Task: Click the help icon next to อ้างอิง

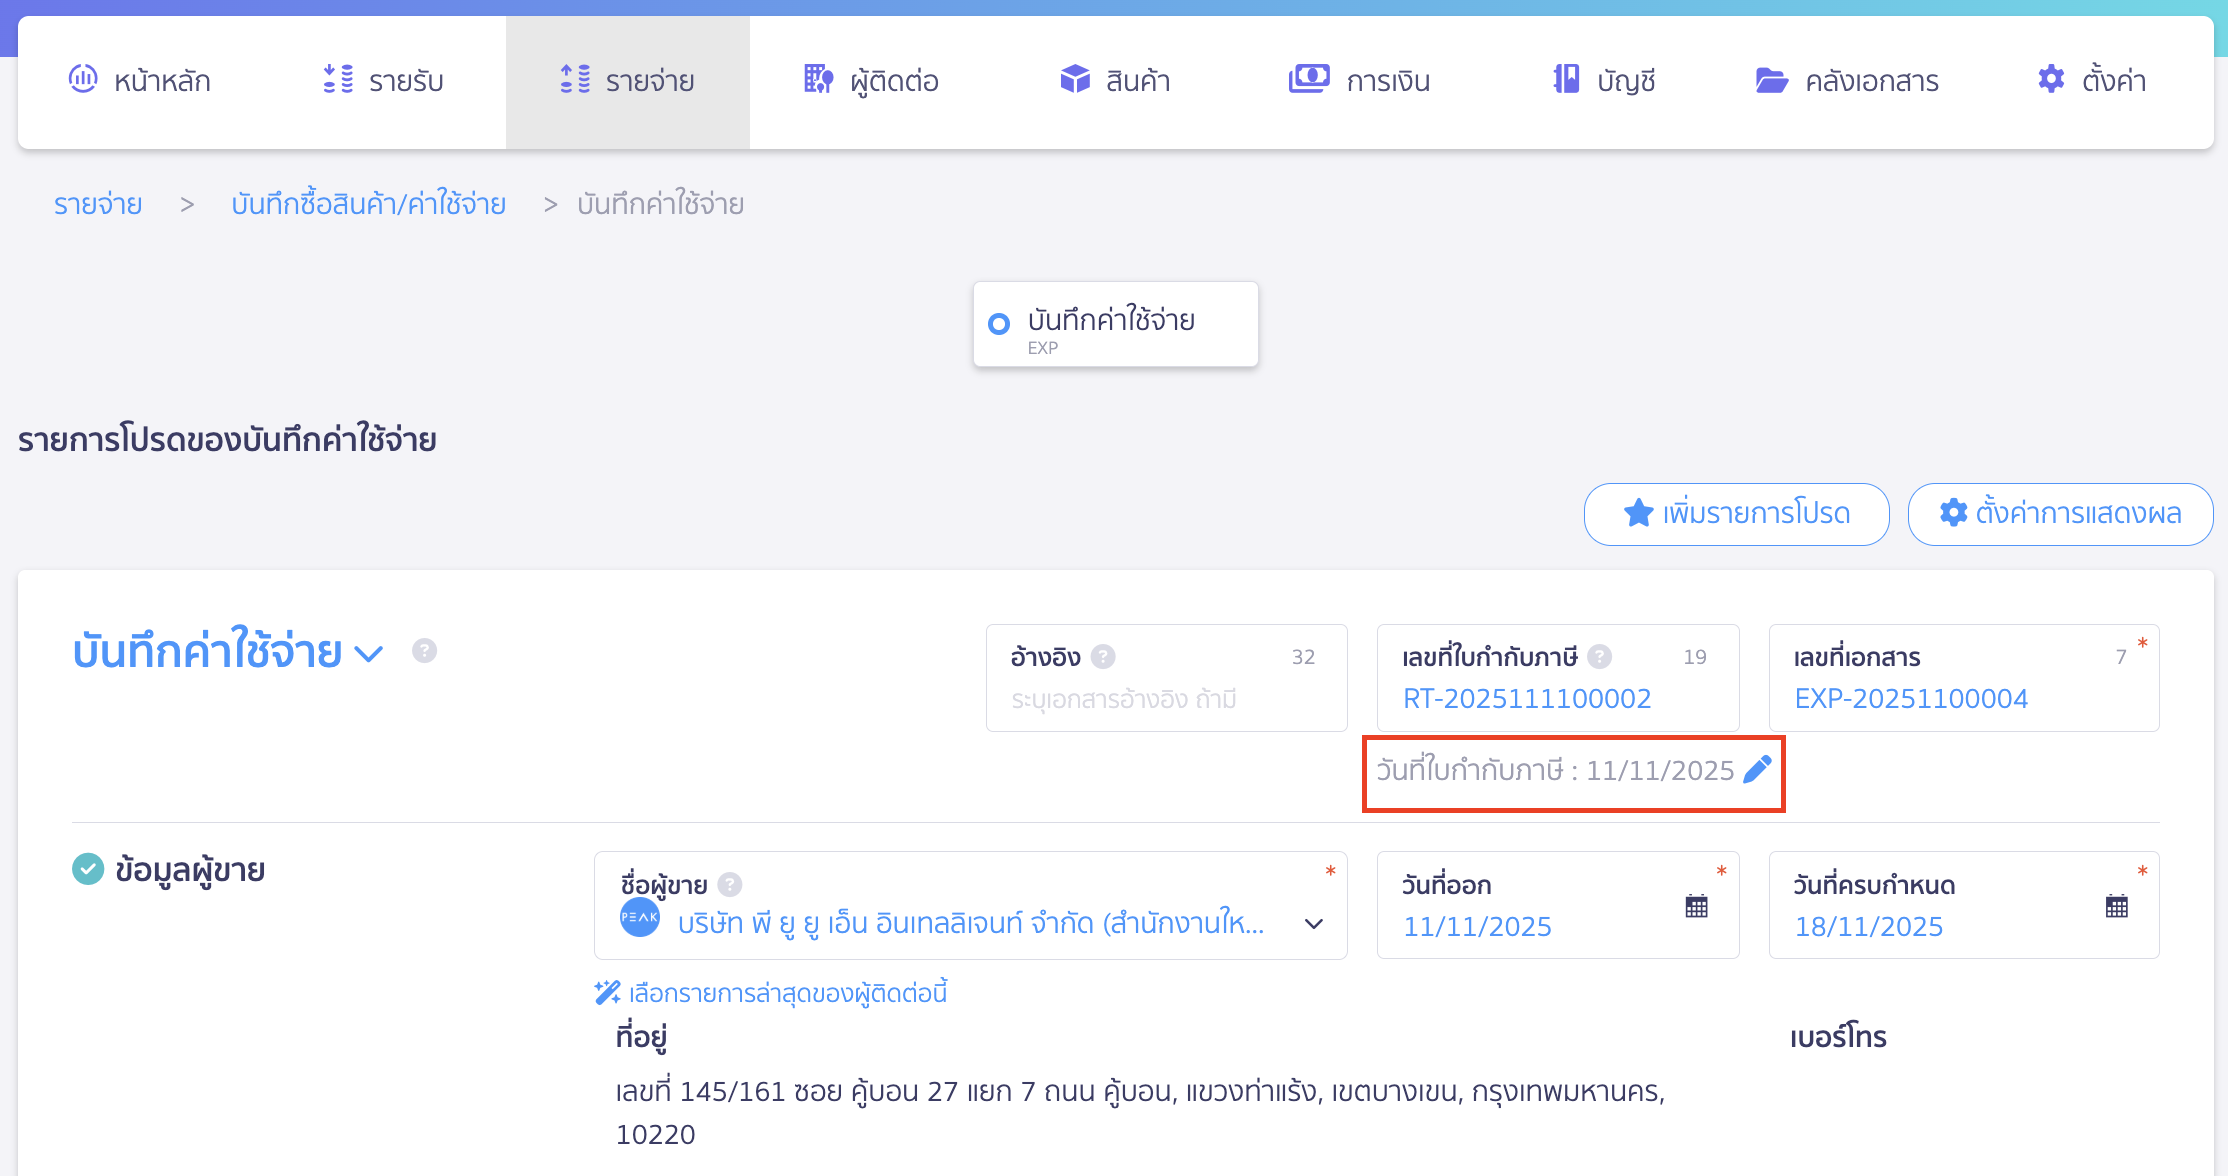Action: point(1103,656)
